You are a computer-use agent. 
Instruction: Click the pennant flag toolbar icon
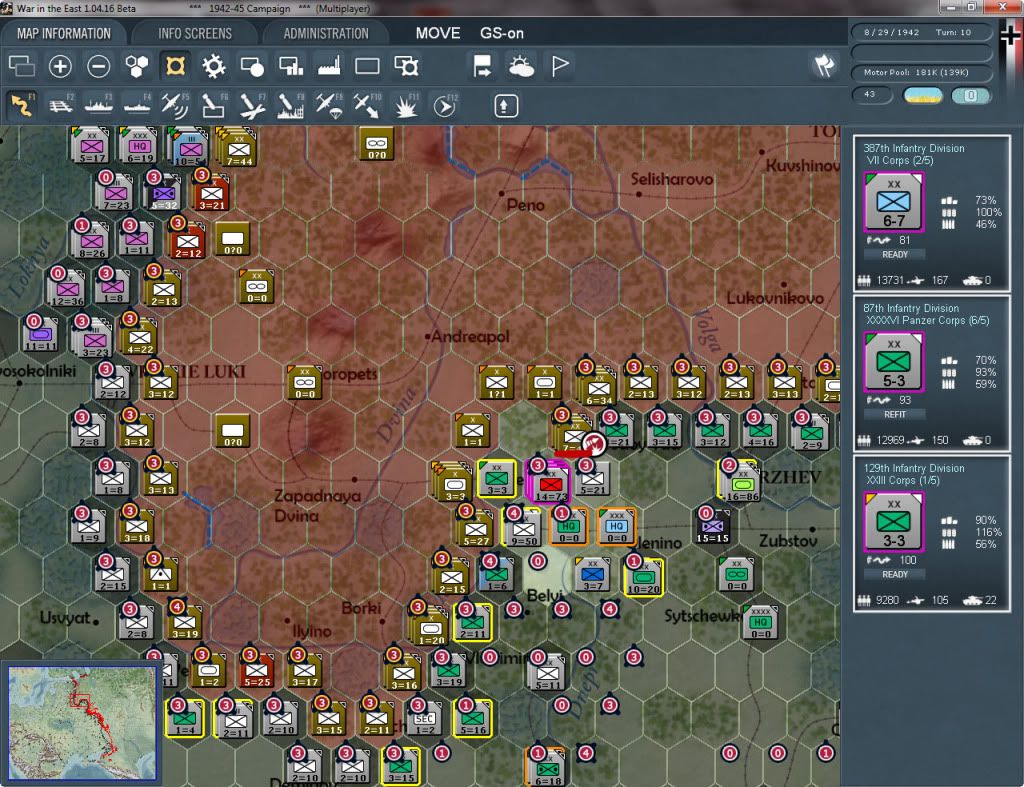pos(560,66)
